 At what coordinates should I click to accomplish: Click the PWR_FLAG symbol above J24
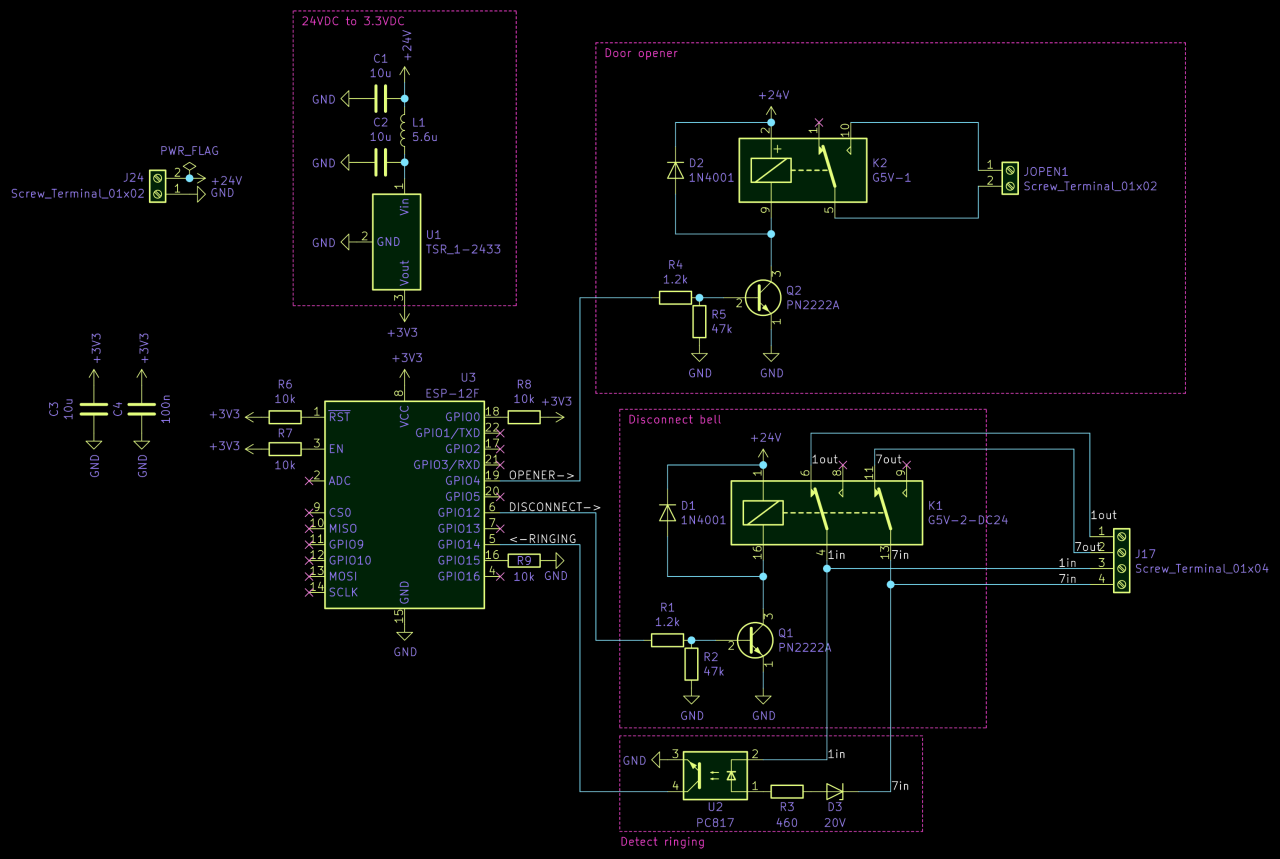(x=189, y=165)
